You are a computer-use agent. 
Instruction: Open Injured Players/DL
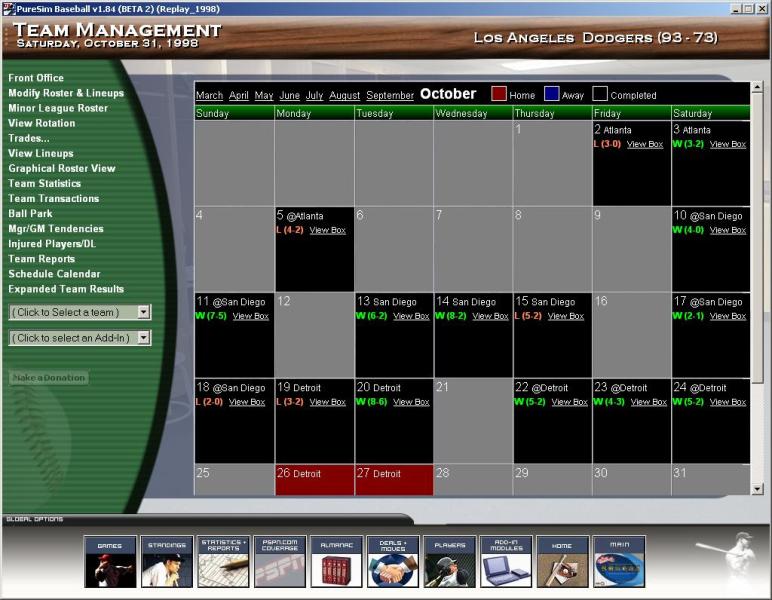click(52, 244)
